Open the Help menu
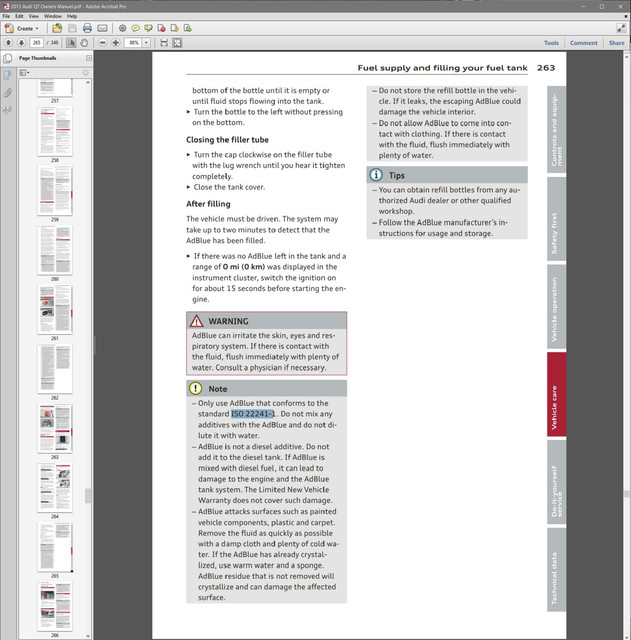Viewport: 631px width, 640px height. [x=72, y=16]
